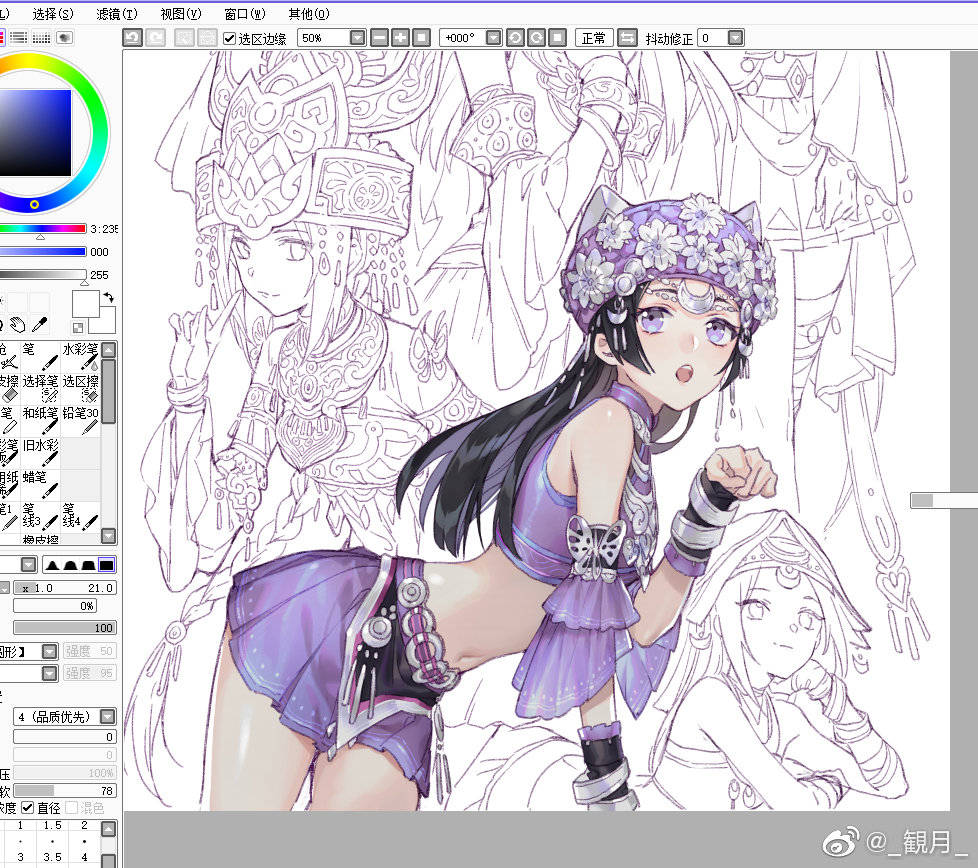Click the brush size slider showing 21.0

[65, 587]
